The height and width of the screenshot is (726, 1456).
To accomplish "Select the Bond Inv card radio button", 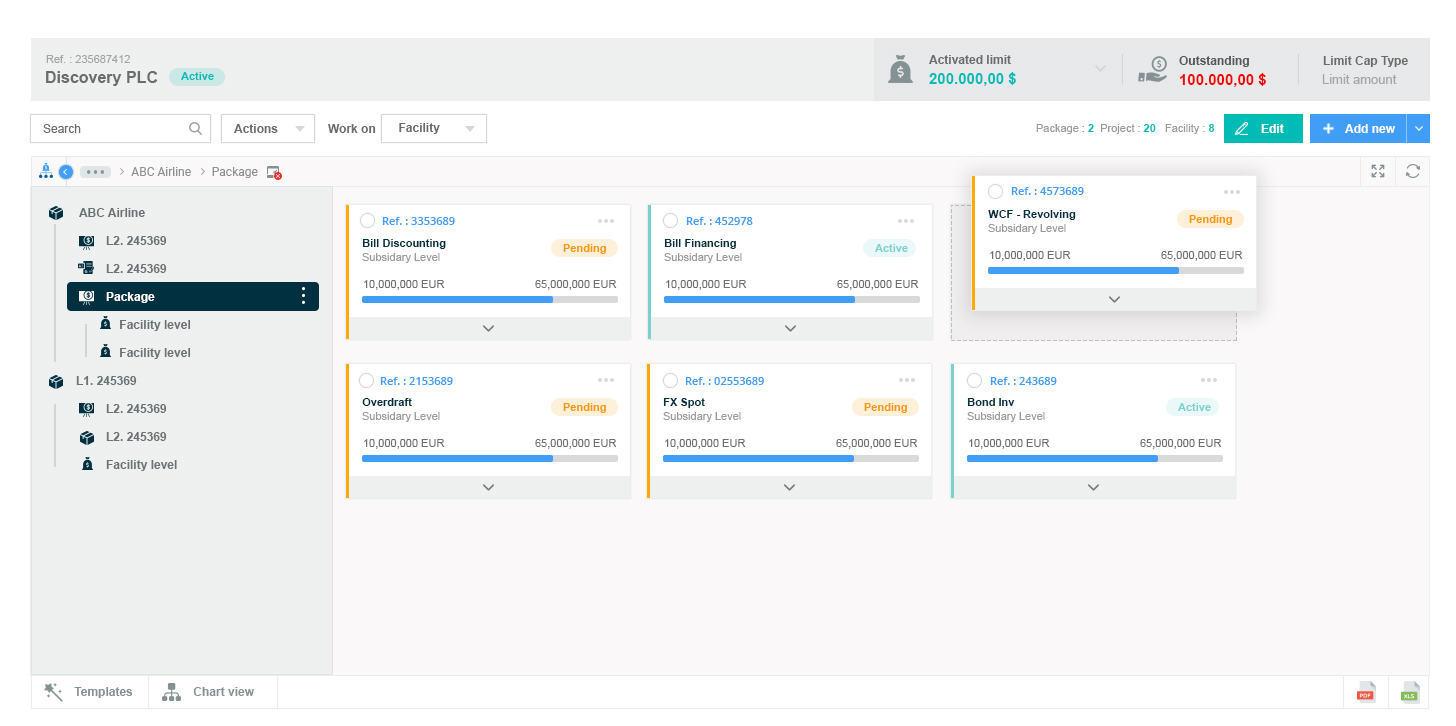I will coord(975,381).
